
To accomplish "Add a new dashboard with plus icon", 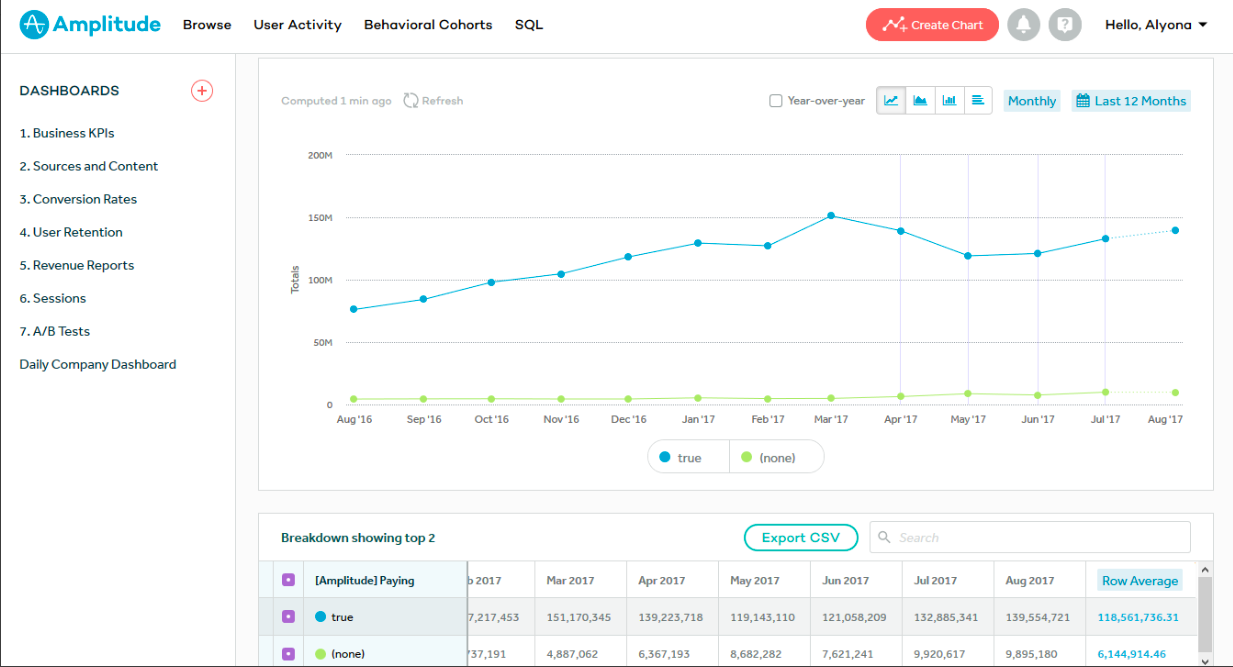I will tap(202, 91).
